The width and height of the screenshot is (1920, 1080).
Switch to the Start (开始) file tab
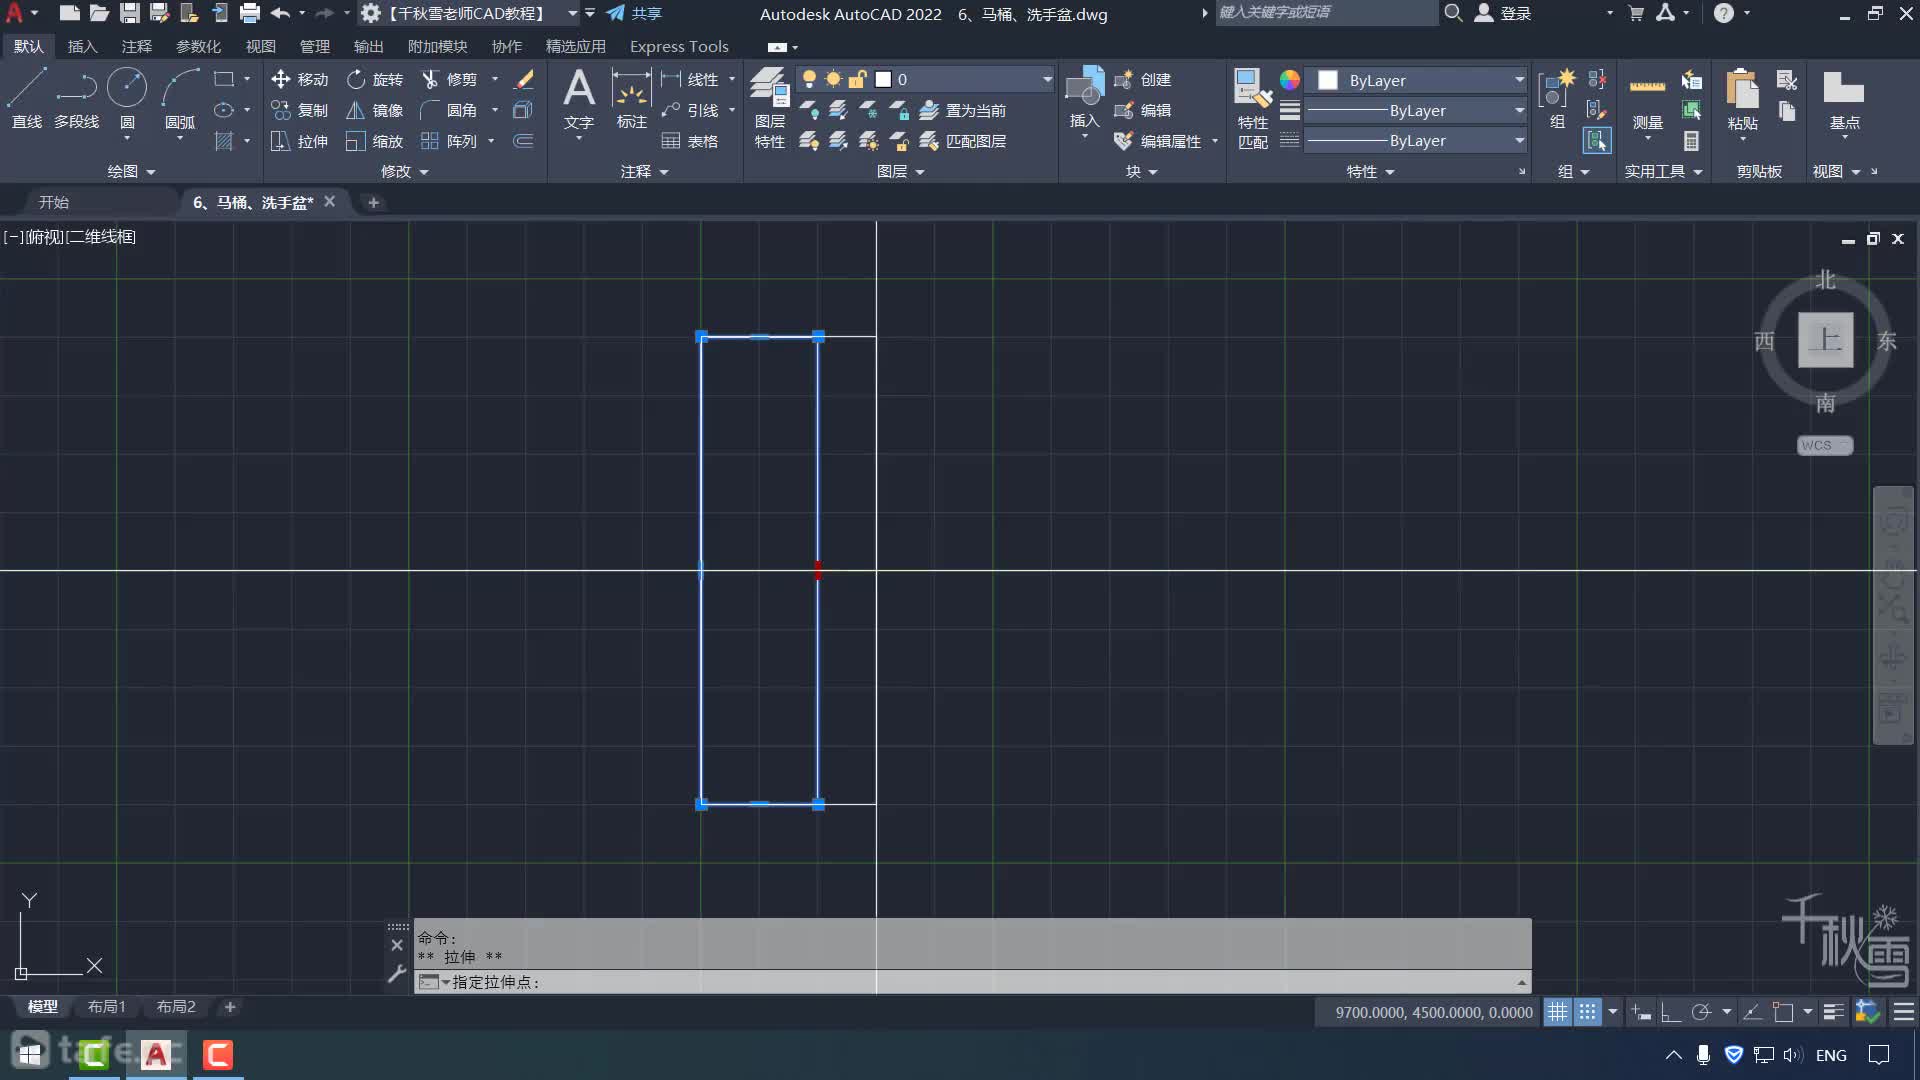point(54,202)
